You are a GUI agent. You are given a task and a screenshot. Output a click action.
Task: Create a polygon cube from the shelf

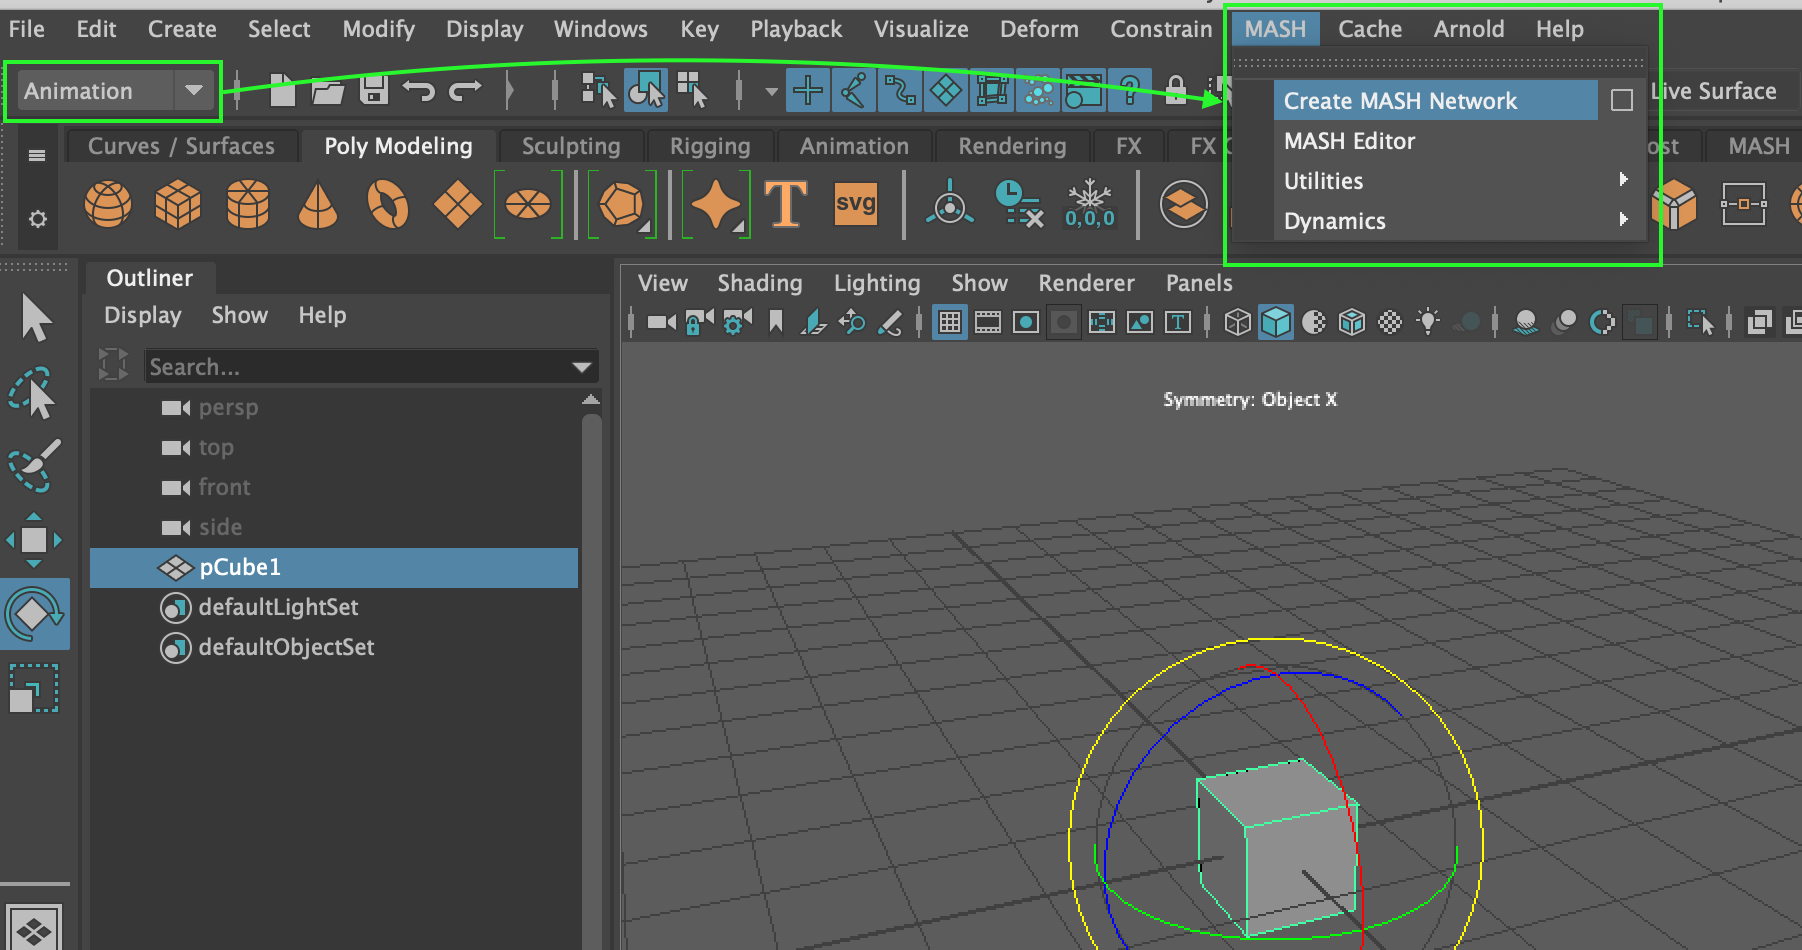pos(178,204)
